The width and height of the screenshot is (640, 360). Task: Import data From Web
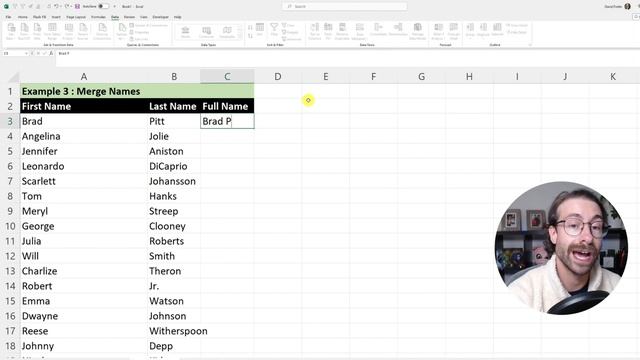coord(37,31)
